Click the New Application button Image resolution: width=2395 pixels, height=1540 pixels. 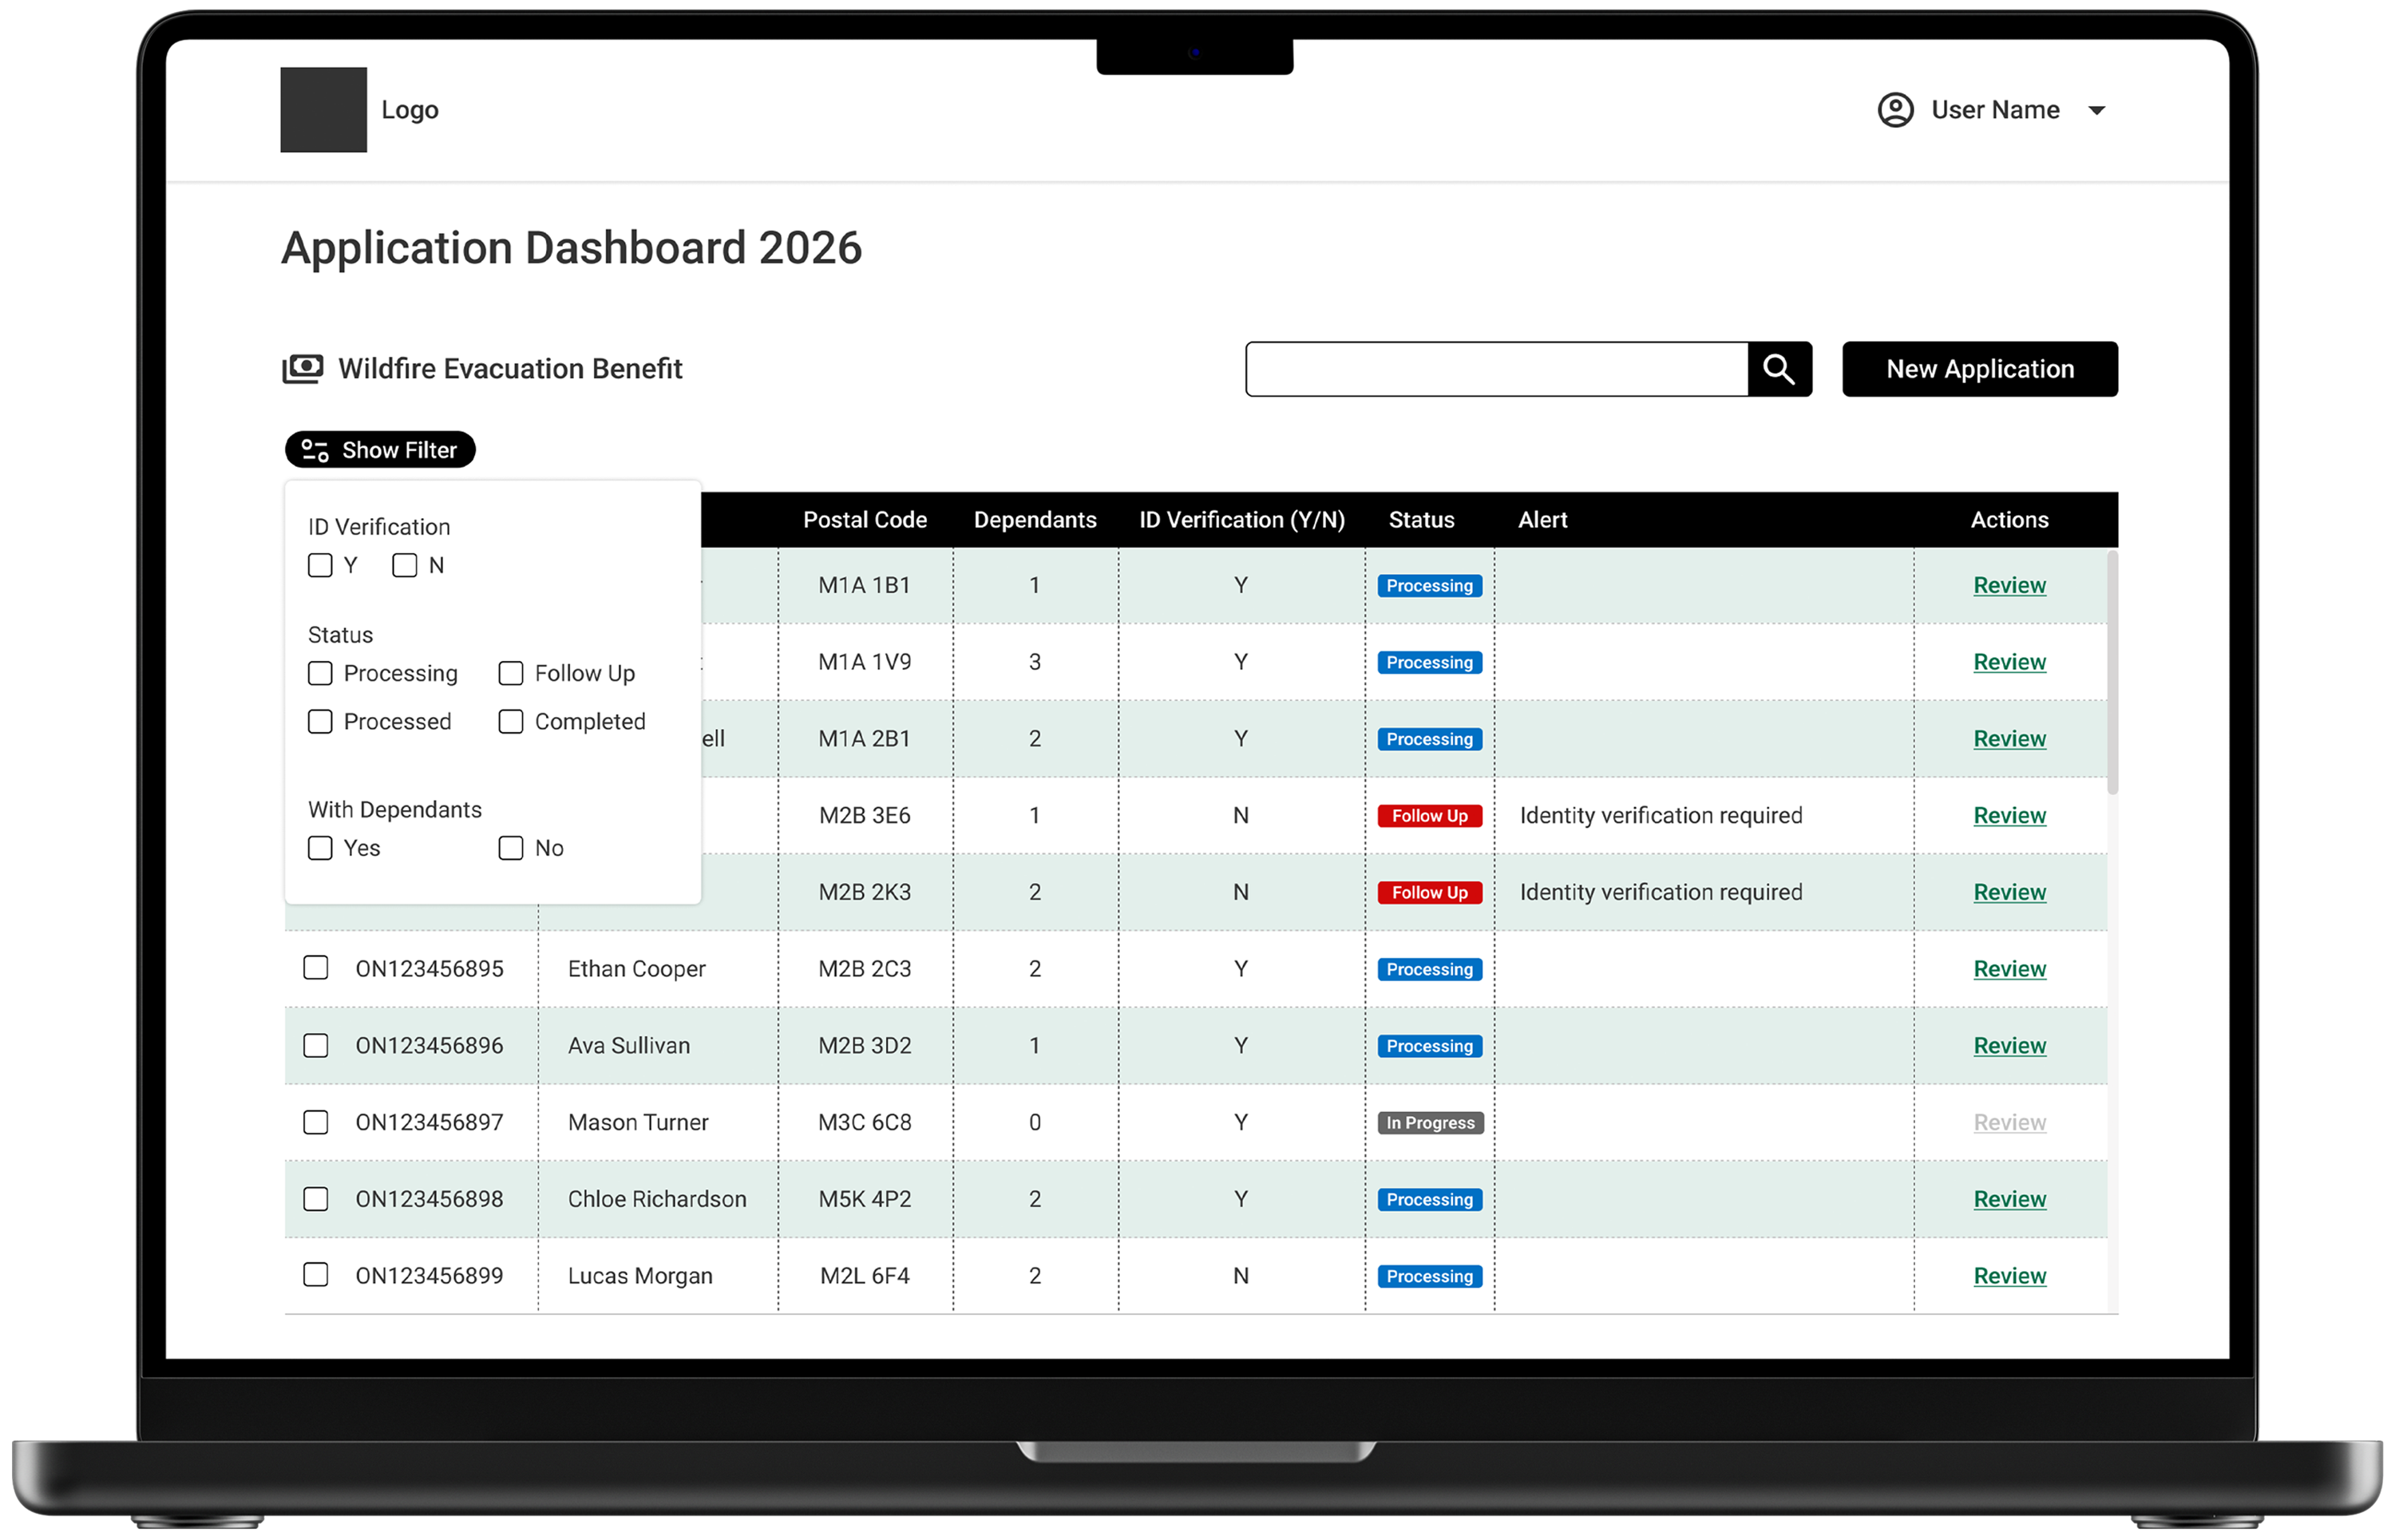point(1980,369)
